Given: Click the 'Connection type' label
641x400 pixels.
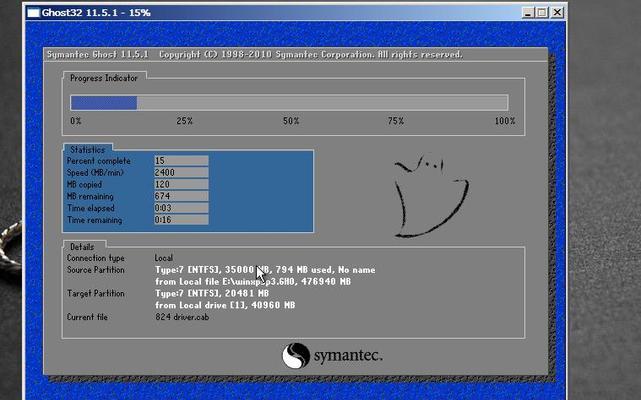Looking at the screenshot, I should tap(96, 258).
